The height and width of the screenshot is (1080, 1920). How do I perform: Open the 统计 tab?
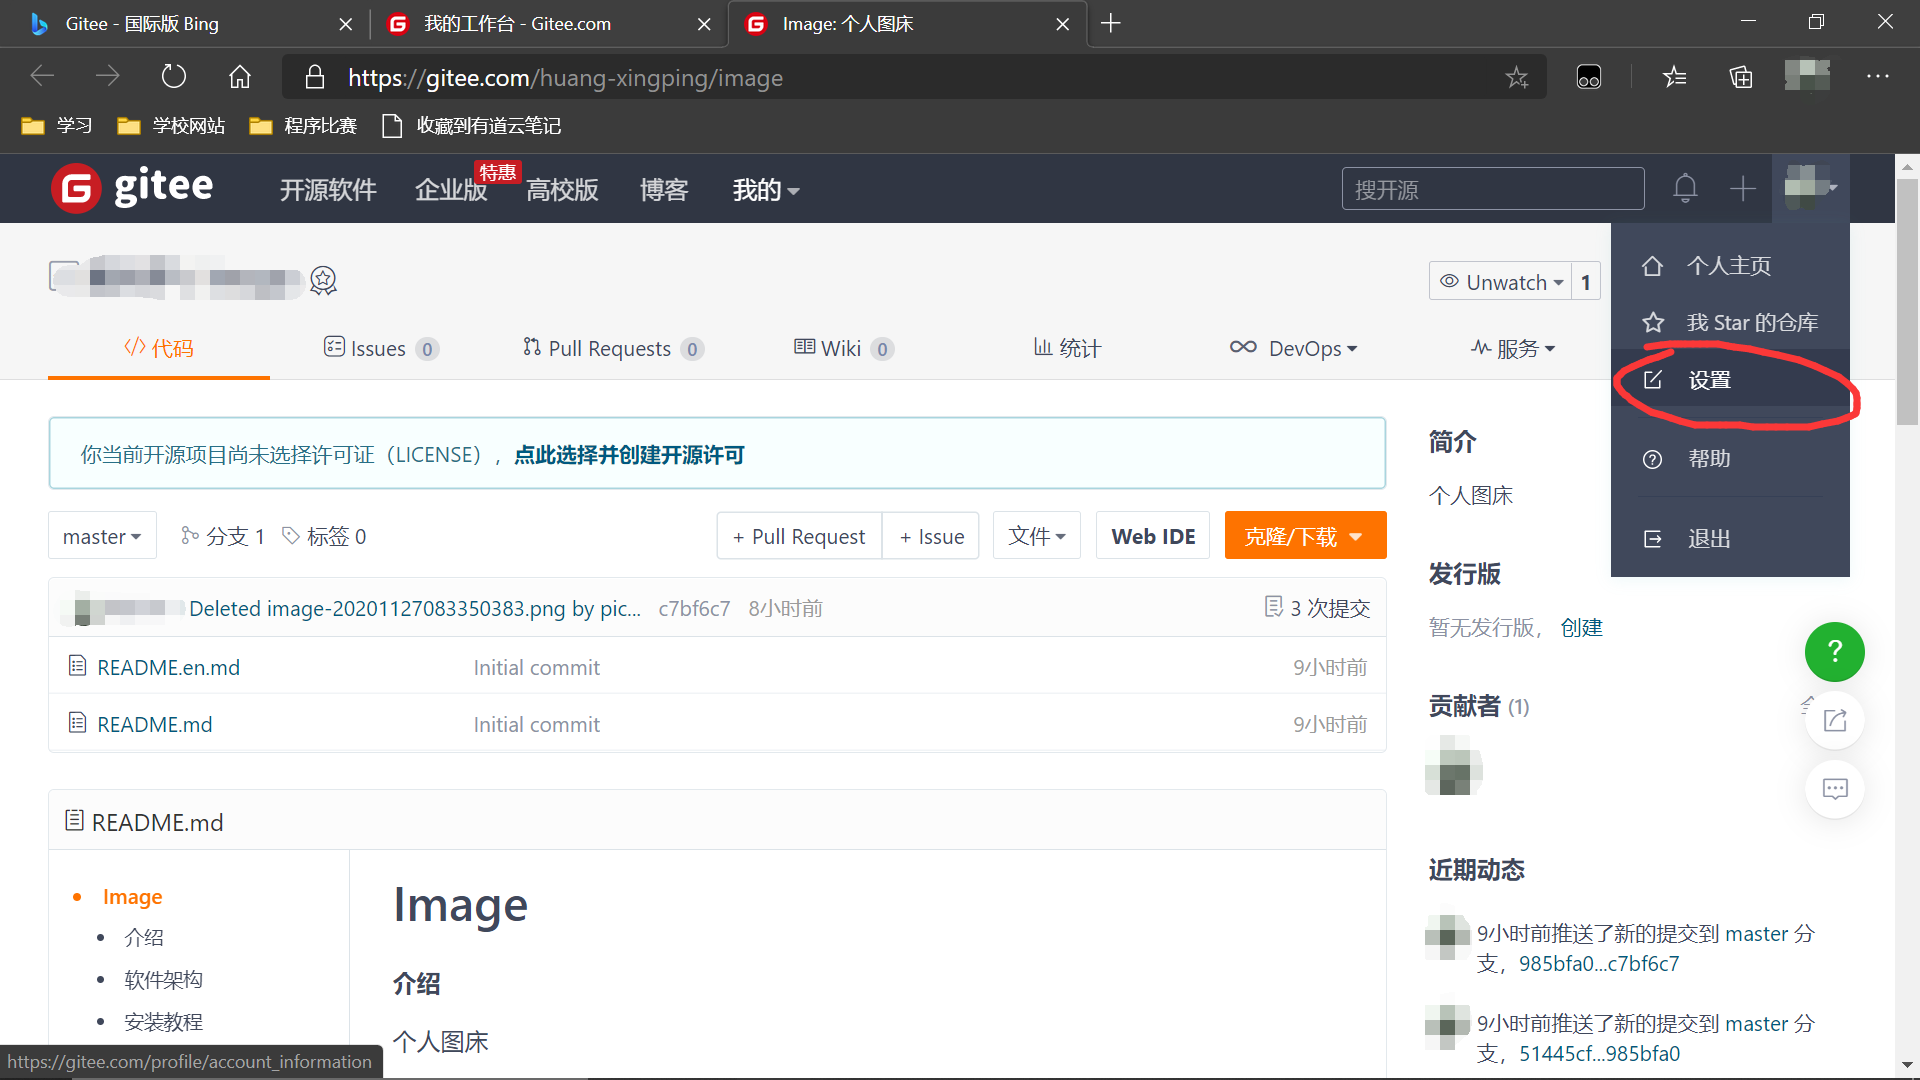(x=1067, y=348)
